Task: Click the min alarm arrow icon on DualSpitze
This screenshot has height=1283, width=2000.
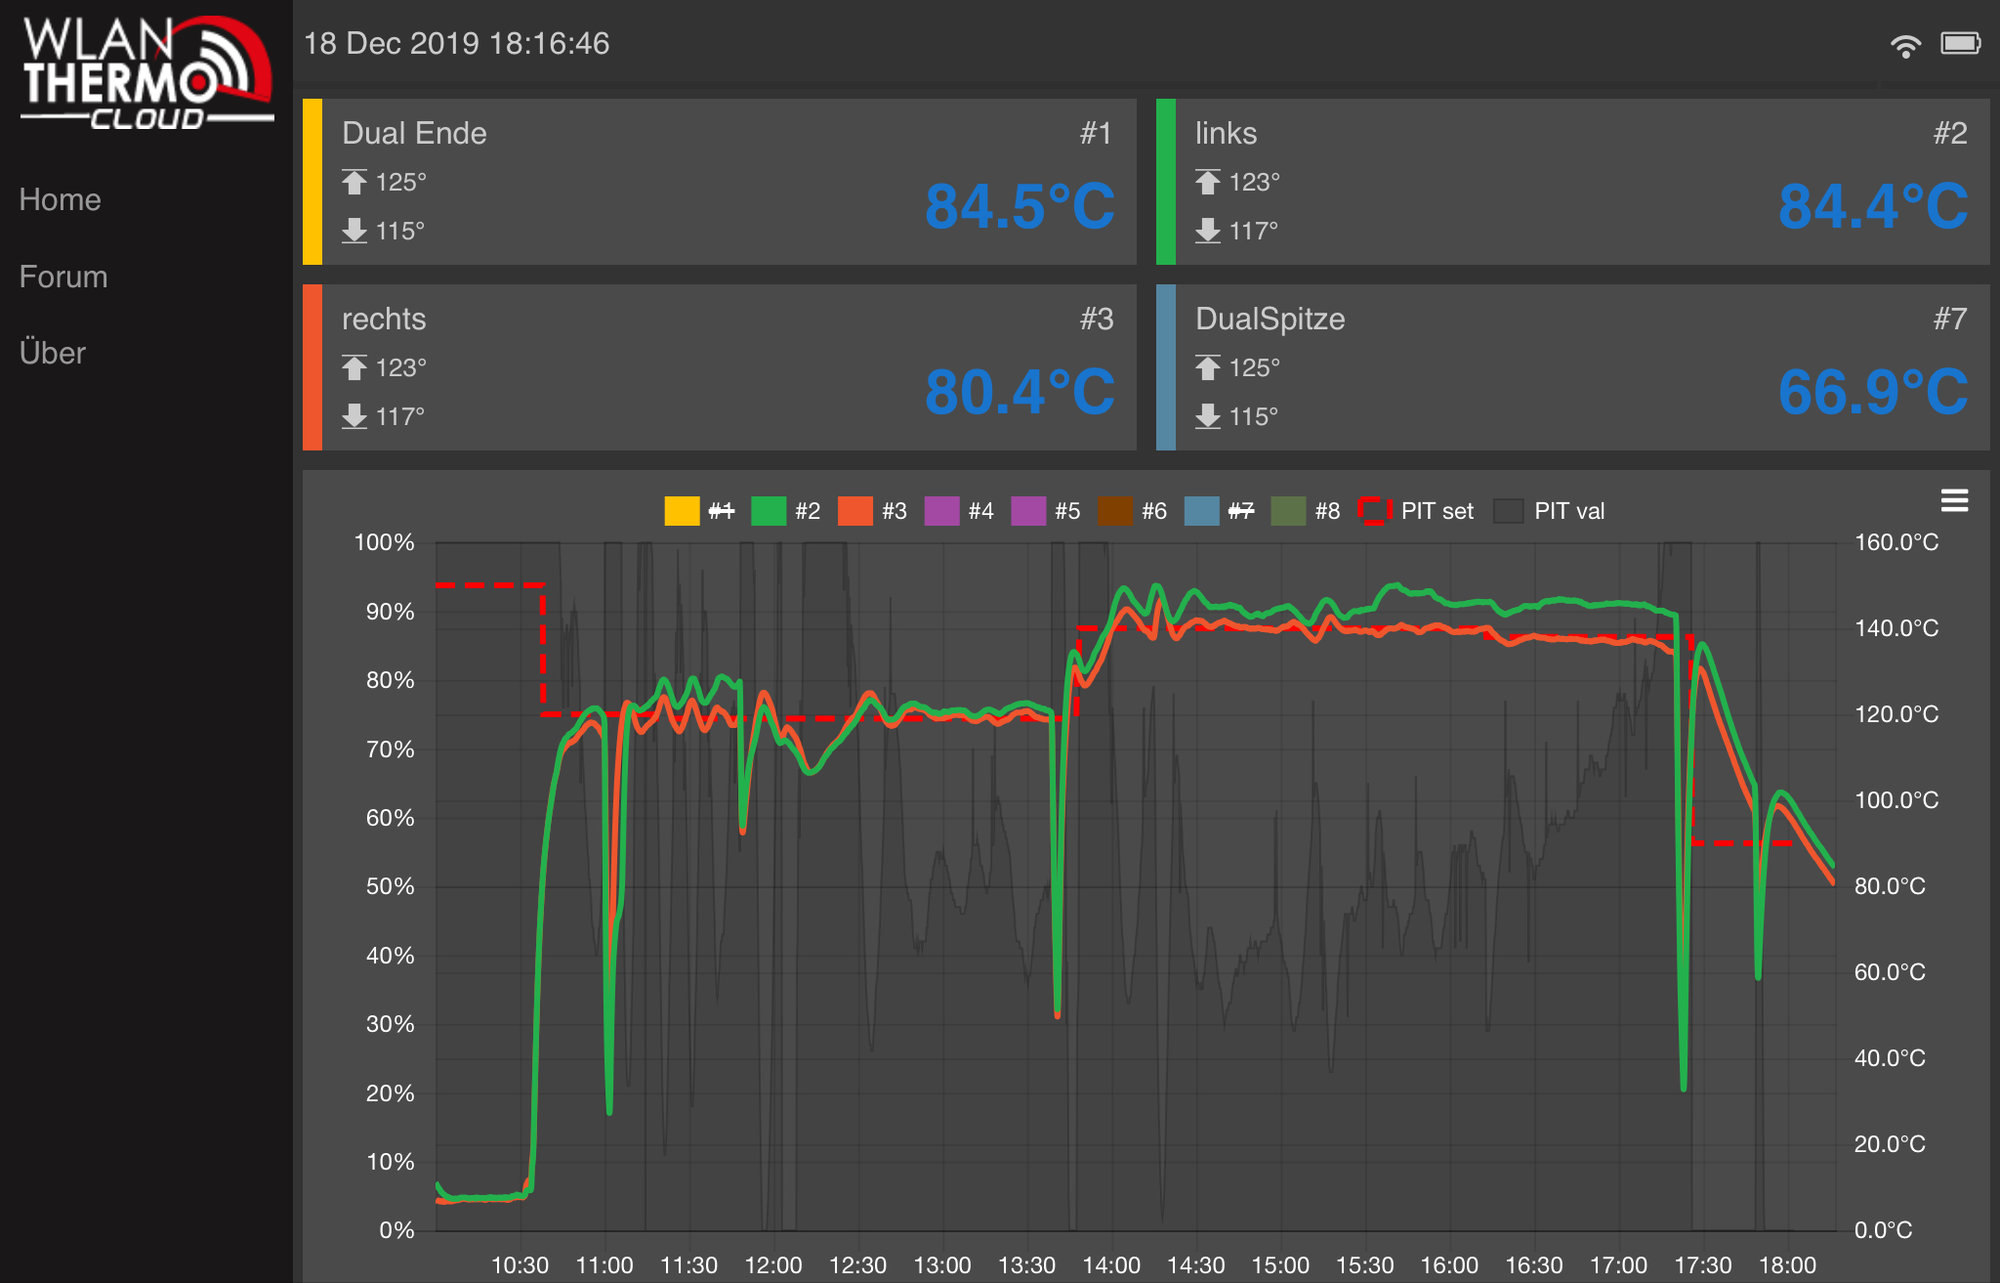Action: [1208, 416]
